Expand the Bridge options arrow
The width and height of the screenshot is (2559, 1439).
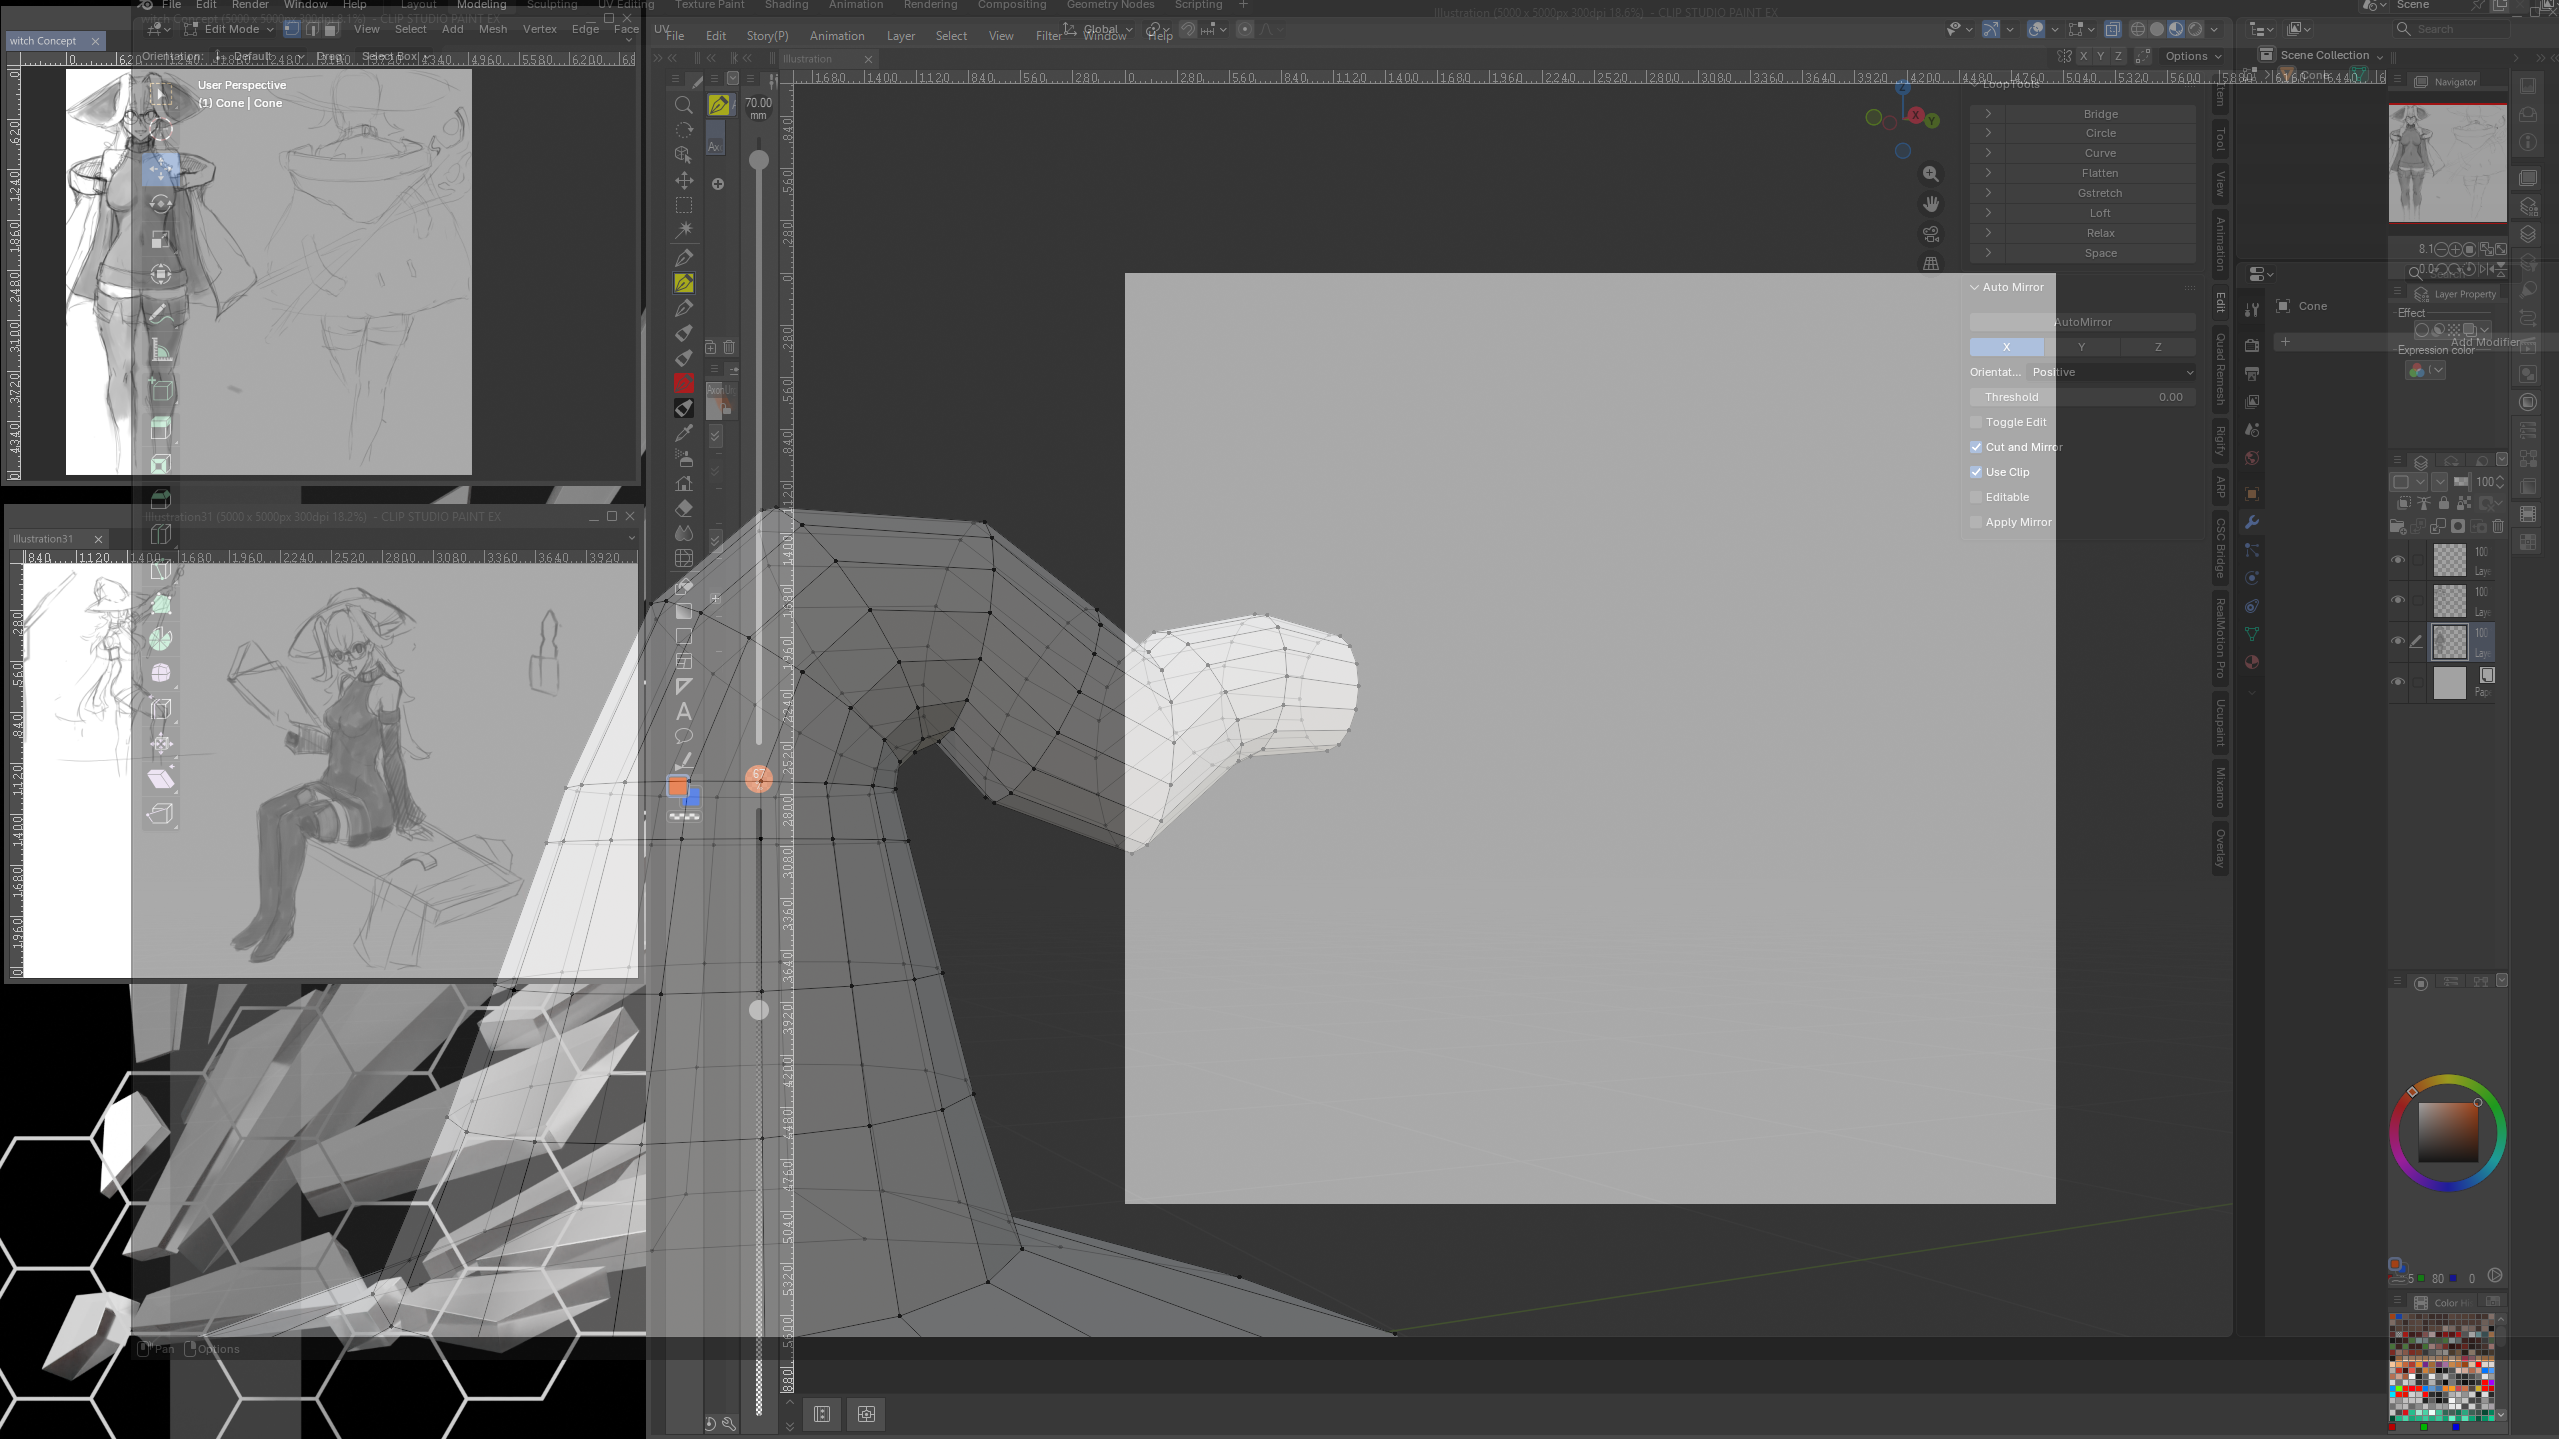(x=1988, y=114)
